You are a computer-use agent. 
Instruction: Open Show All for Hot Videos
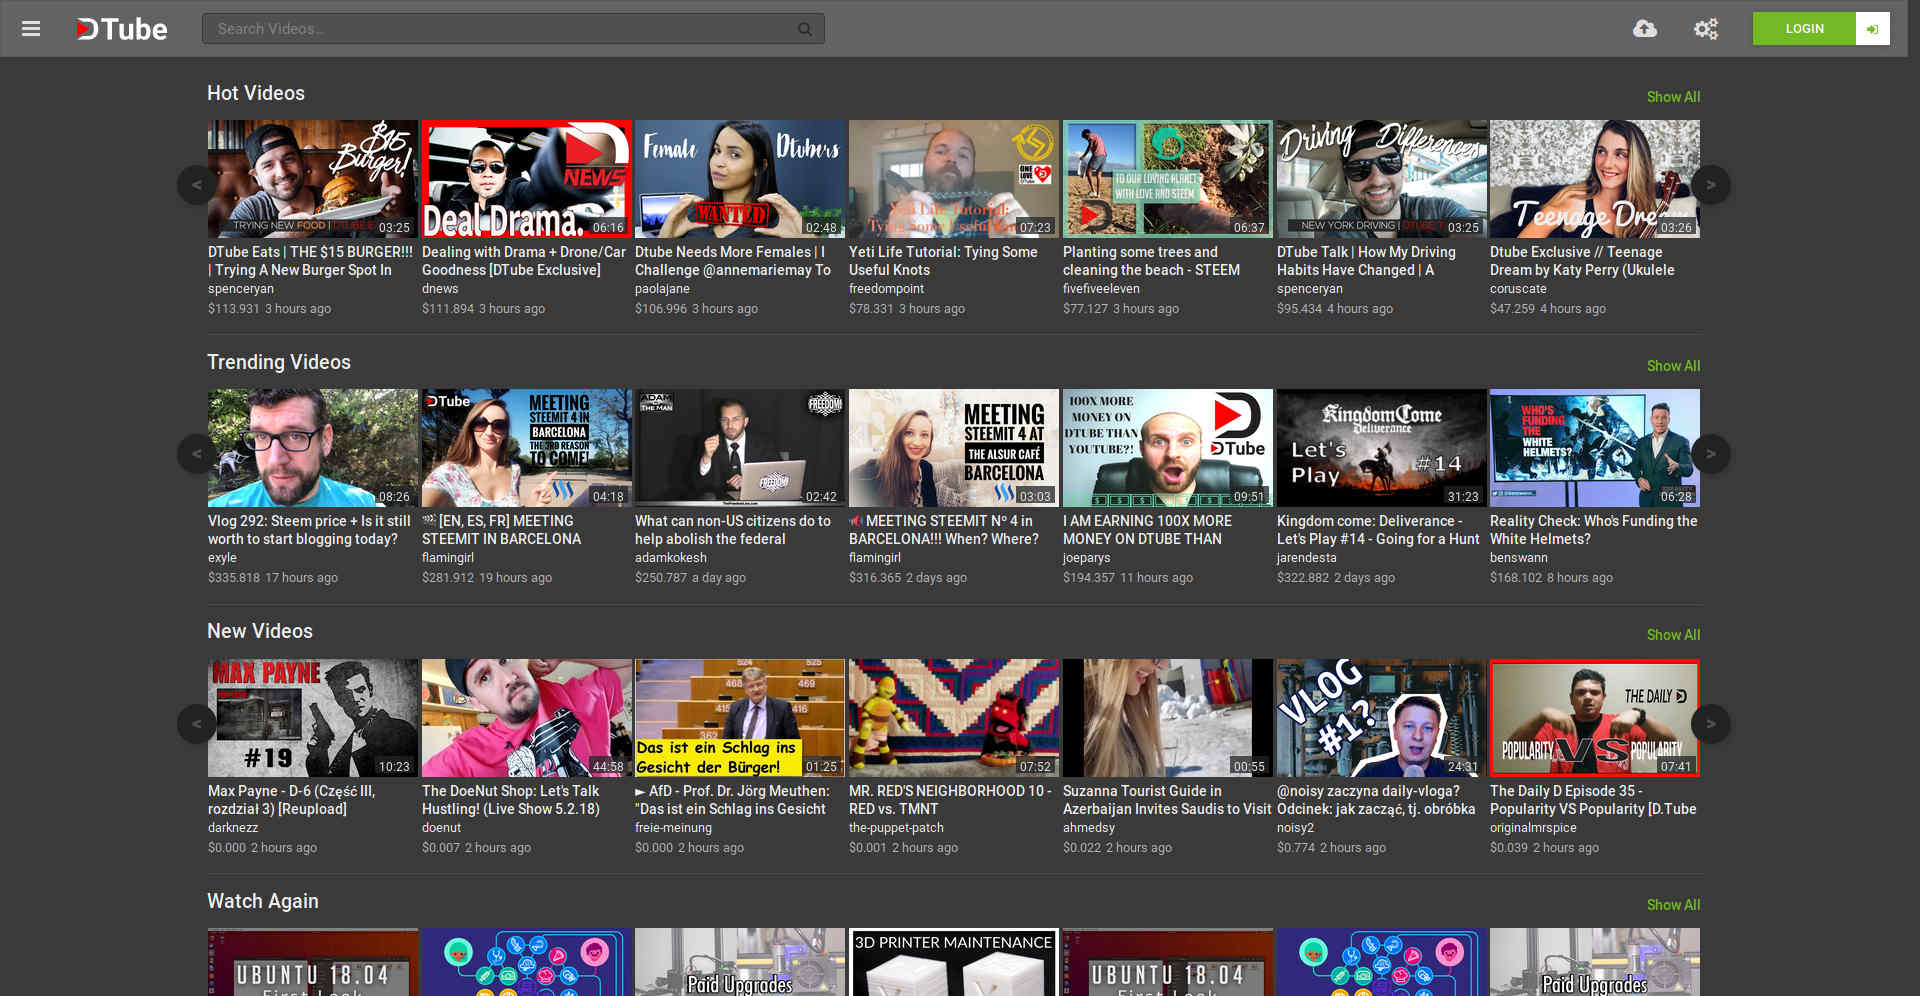(1673, 96)
